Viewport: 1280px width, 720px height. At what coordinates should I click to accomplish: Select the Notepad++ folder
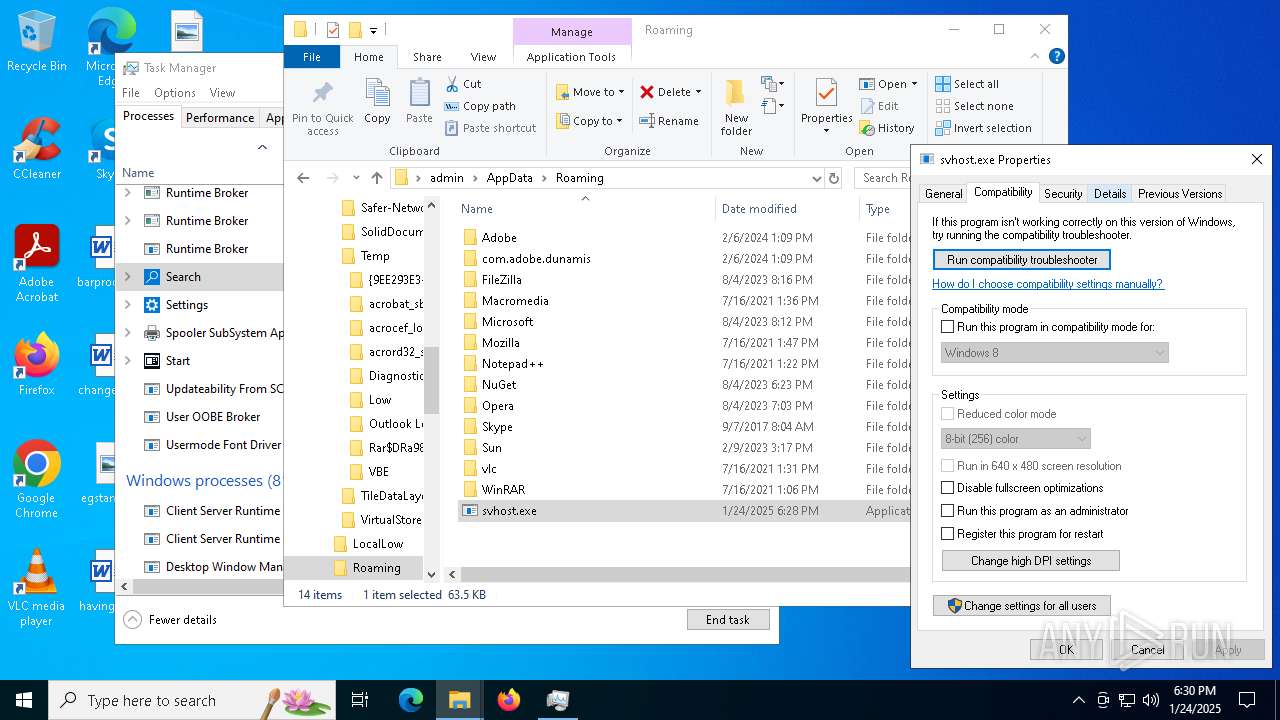pos(512,364)
